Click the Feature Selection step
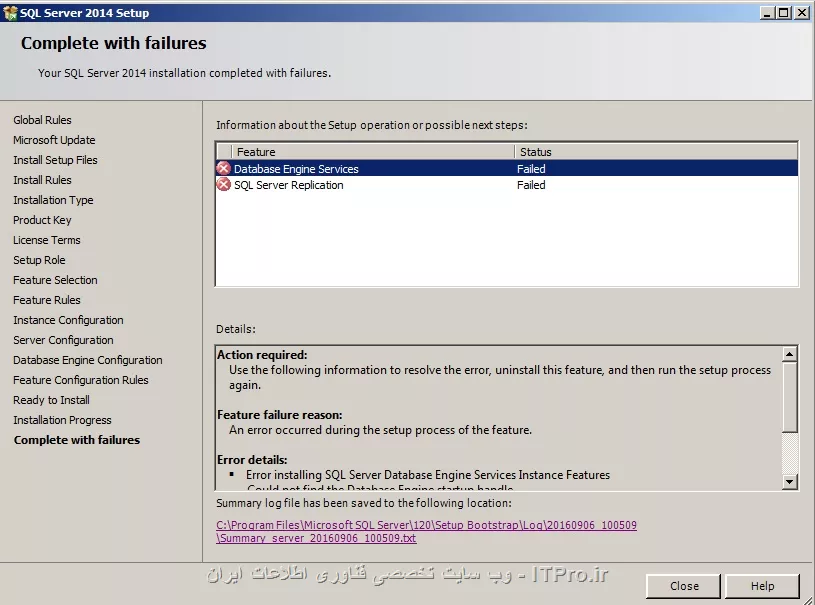The width and height of the screenshot is (815, 605). 55,280
